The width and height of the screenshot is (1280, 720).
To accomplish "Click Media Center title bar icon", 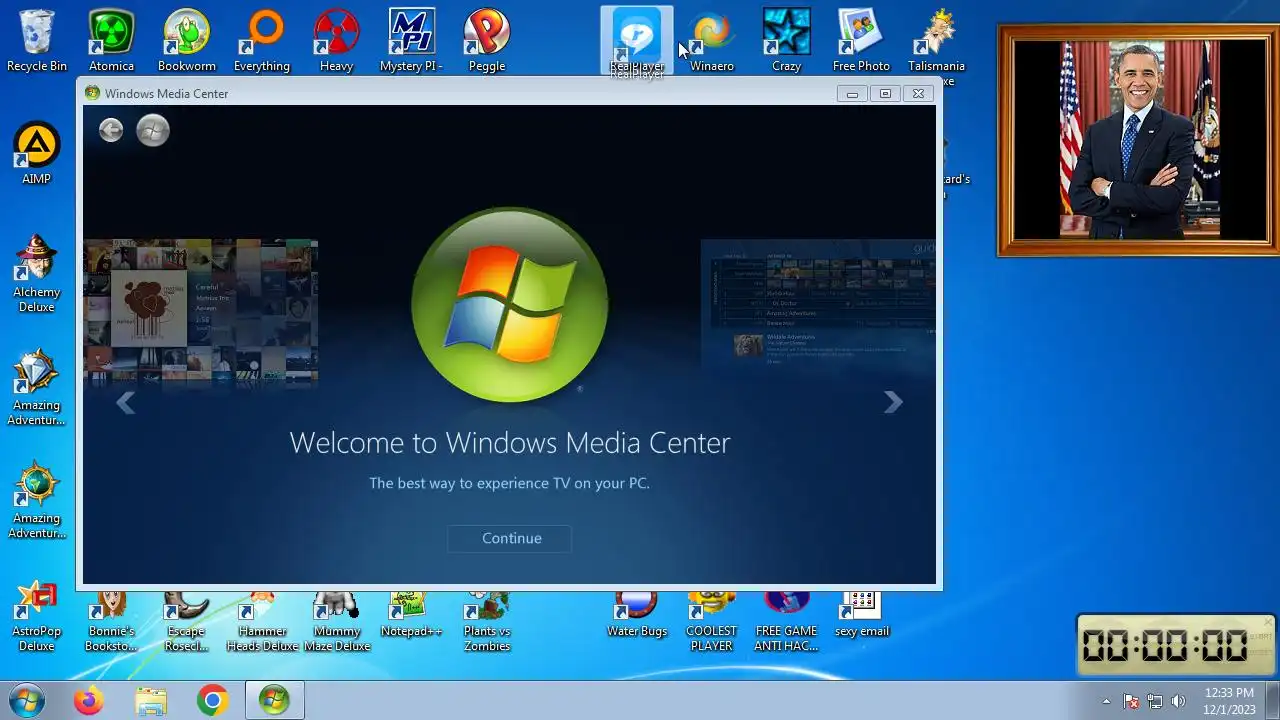I will [x=92, y=93].
